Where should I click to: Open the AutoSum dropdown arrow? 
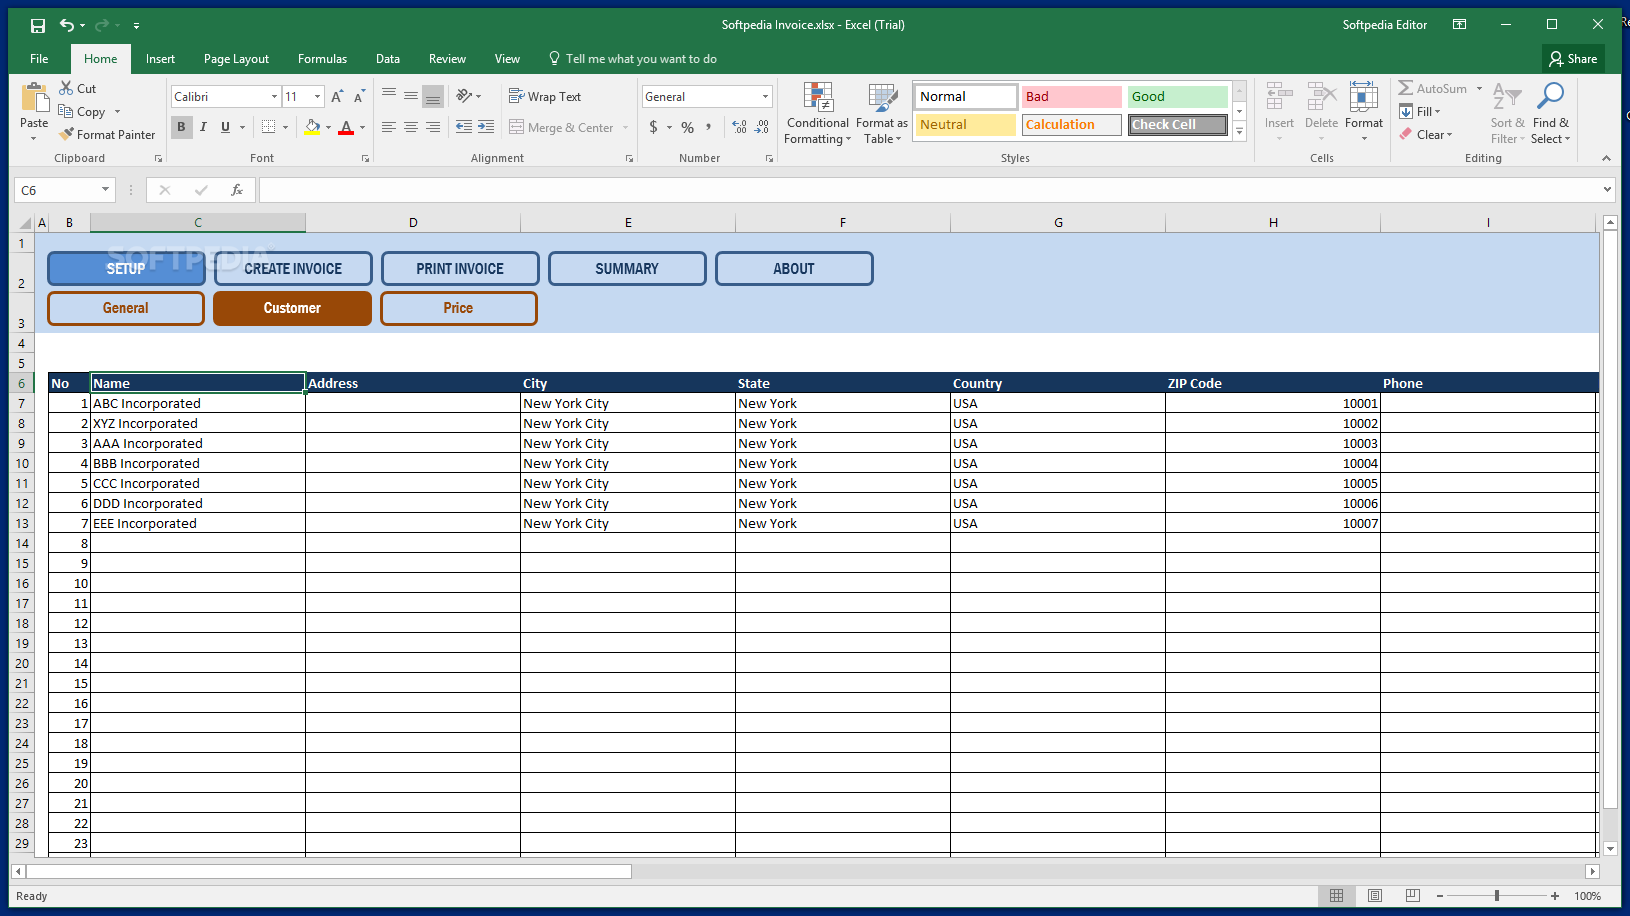[x=1480, y=88]
